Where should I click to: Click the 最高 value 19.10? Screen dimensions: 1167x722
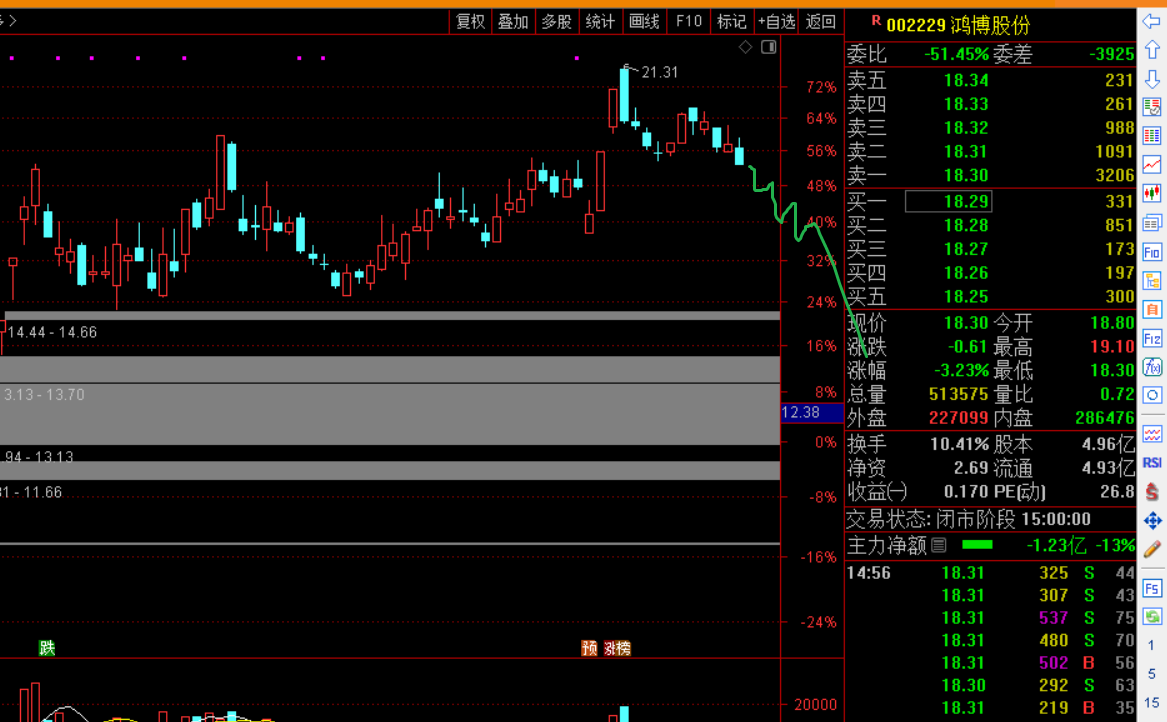pos(1113,347)
